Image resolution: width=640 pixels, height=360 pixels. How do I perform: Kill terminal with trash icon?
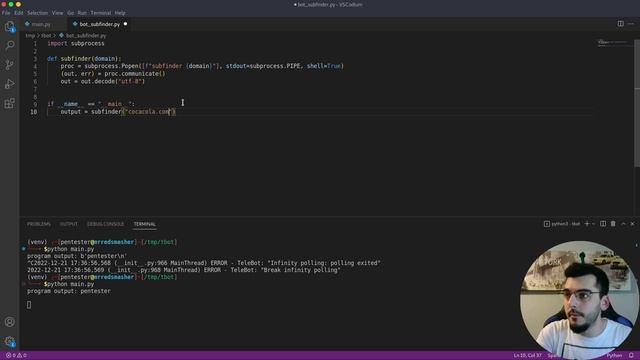(613, 224)
